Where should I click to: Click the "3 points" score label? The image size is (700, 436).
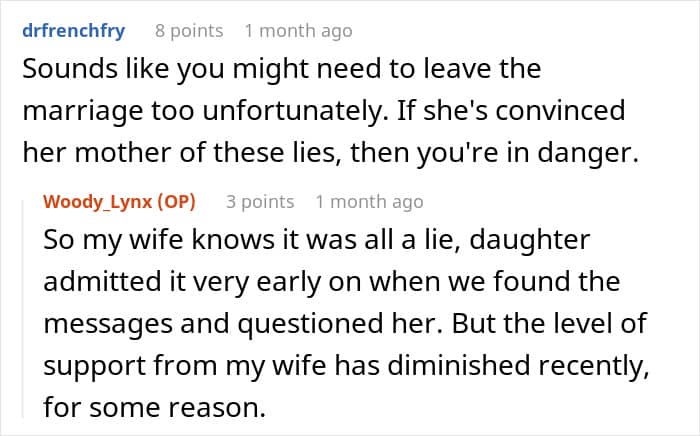click(260, 202)
